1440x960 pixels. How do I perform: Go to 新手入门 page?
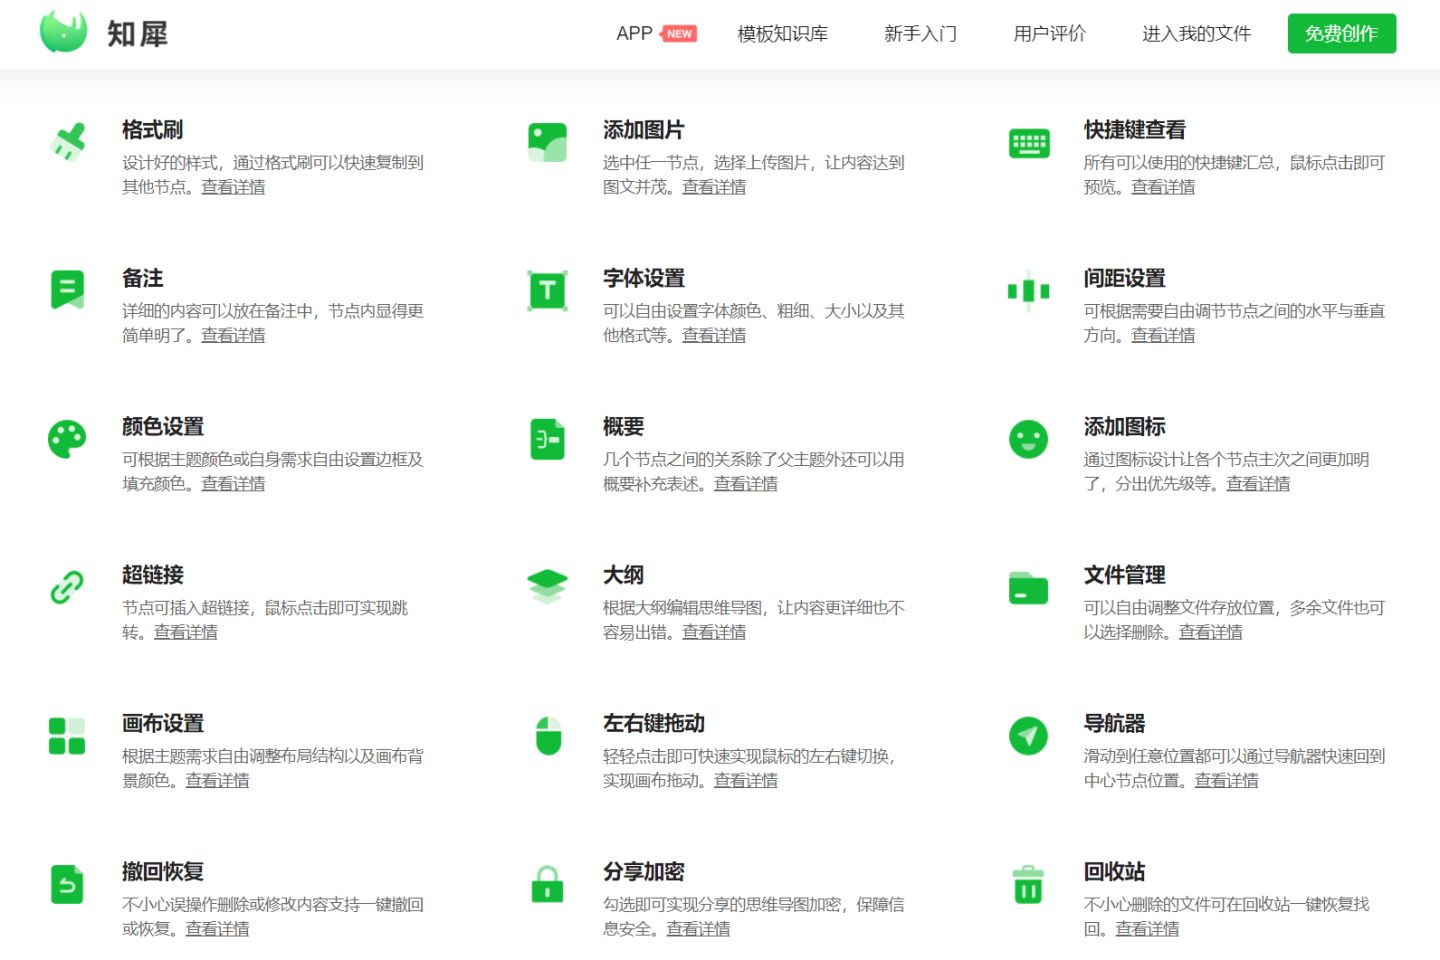coord(920,33)
